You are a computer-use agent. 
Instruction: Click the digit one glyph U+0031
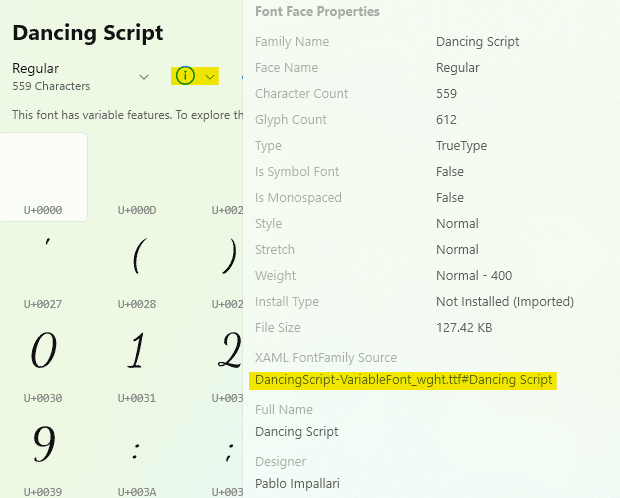(x=137, y=353)
